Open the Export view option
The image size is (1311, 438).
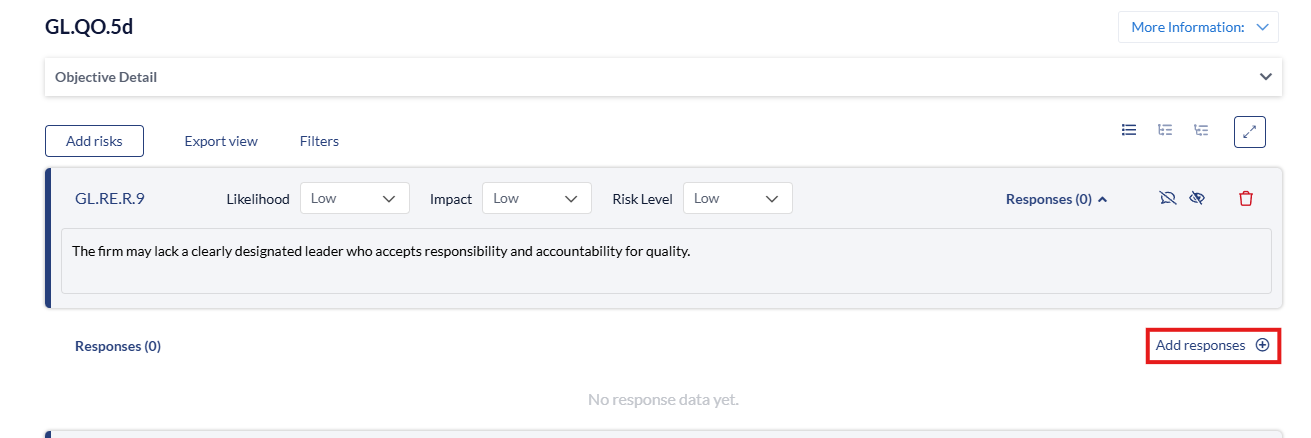(x=221, y=141)
